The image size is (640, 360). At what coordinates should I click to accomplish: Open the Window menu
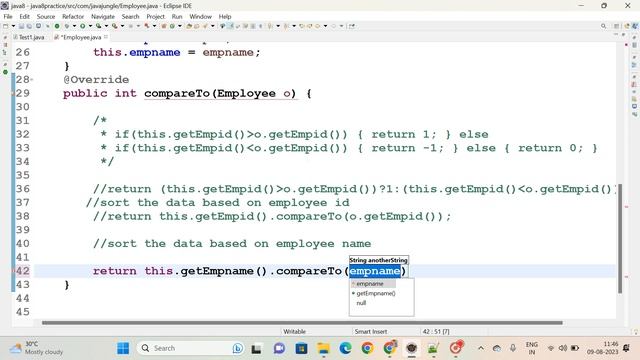click(x=200, y=16)
